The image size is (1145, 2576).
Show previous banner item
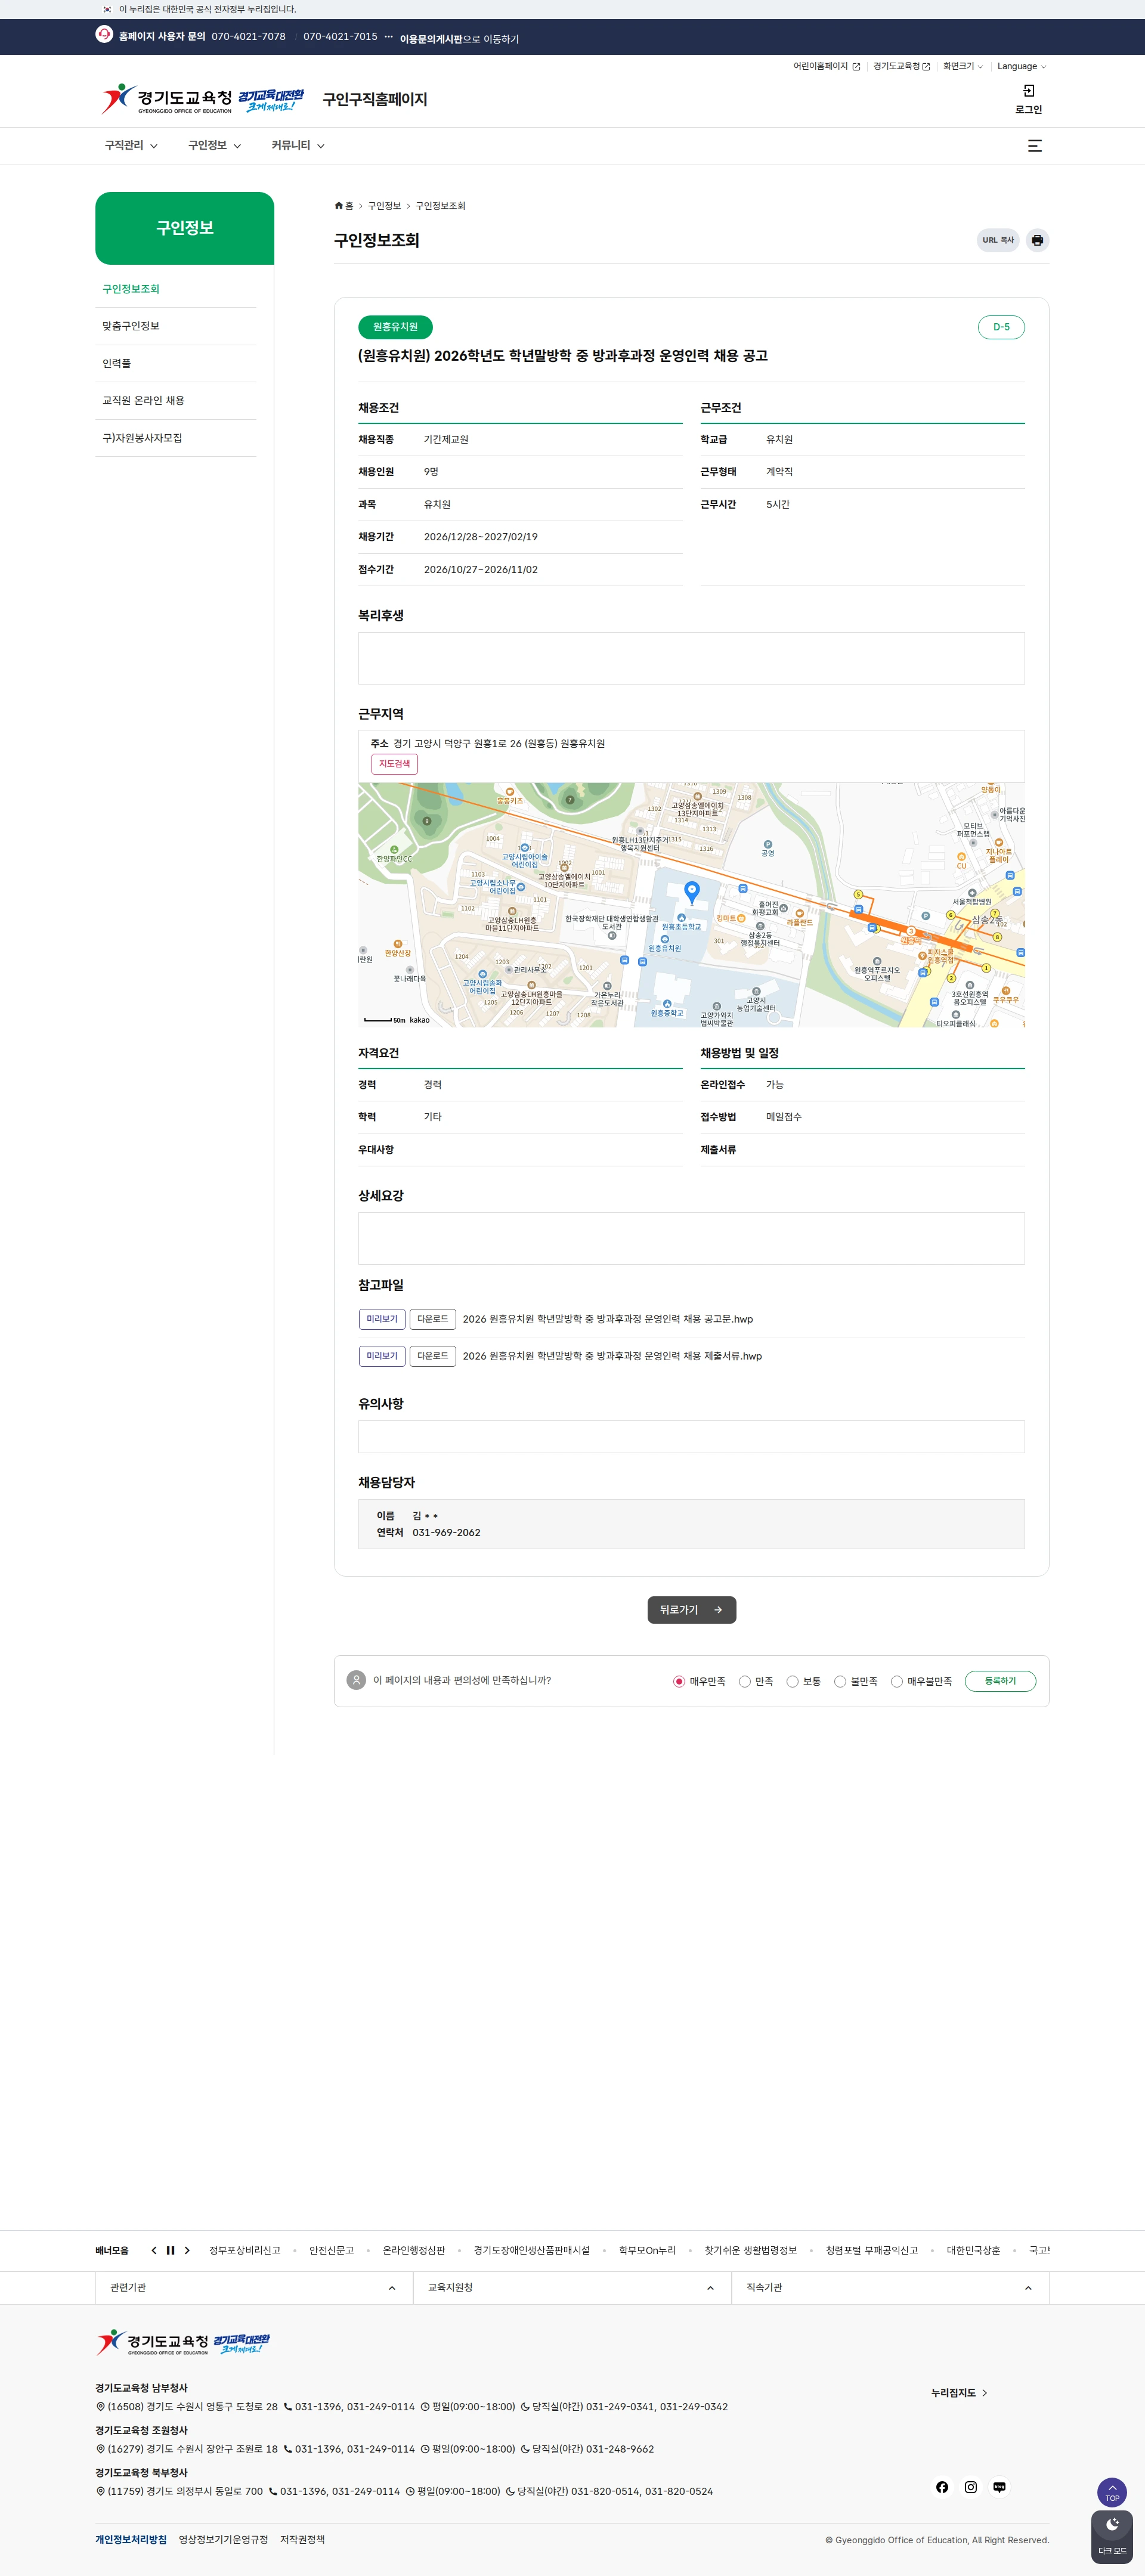(x=154, y=2250)
